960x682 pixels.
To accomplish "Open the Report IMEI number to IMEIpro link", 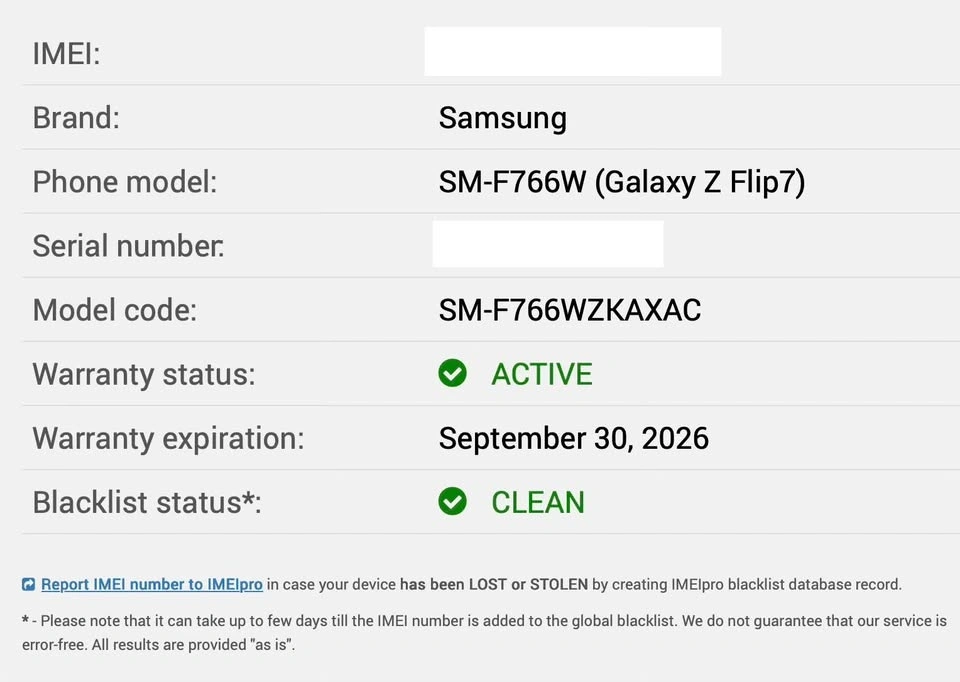I will (152, 584).
